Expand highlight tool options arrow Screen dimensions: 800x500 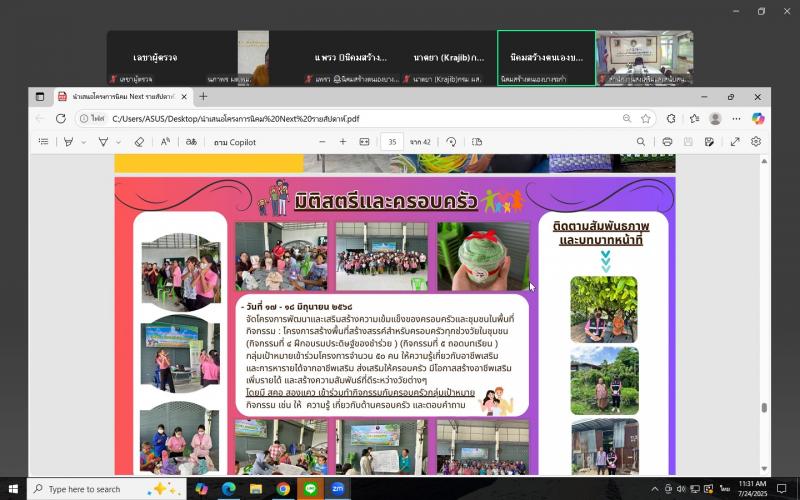[84, 142]
